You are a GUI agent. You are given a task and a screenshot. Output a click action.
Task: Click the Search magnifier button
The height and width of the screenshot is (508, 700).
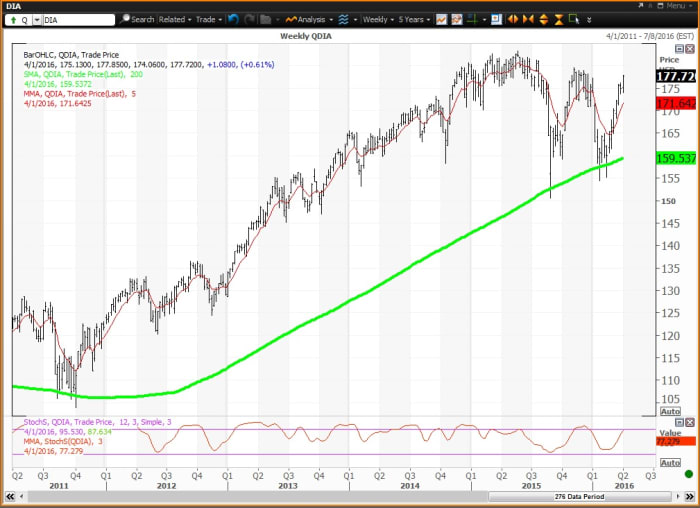tap(137, 20)
